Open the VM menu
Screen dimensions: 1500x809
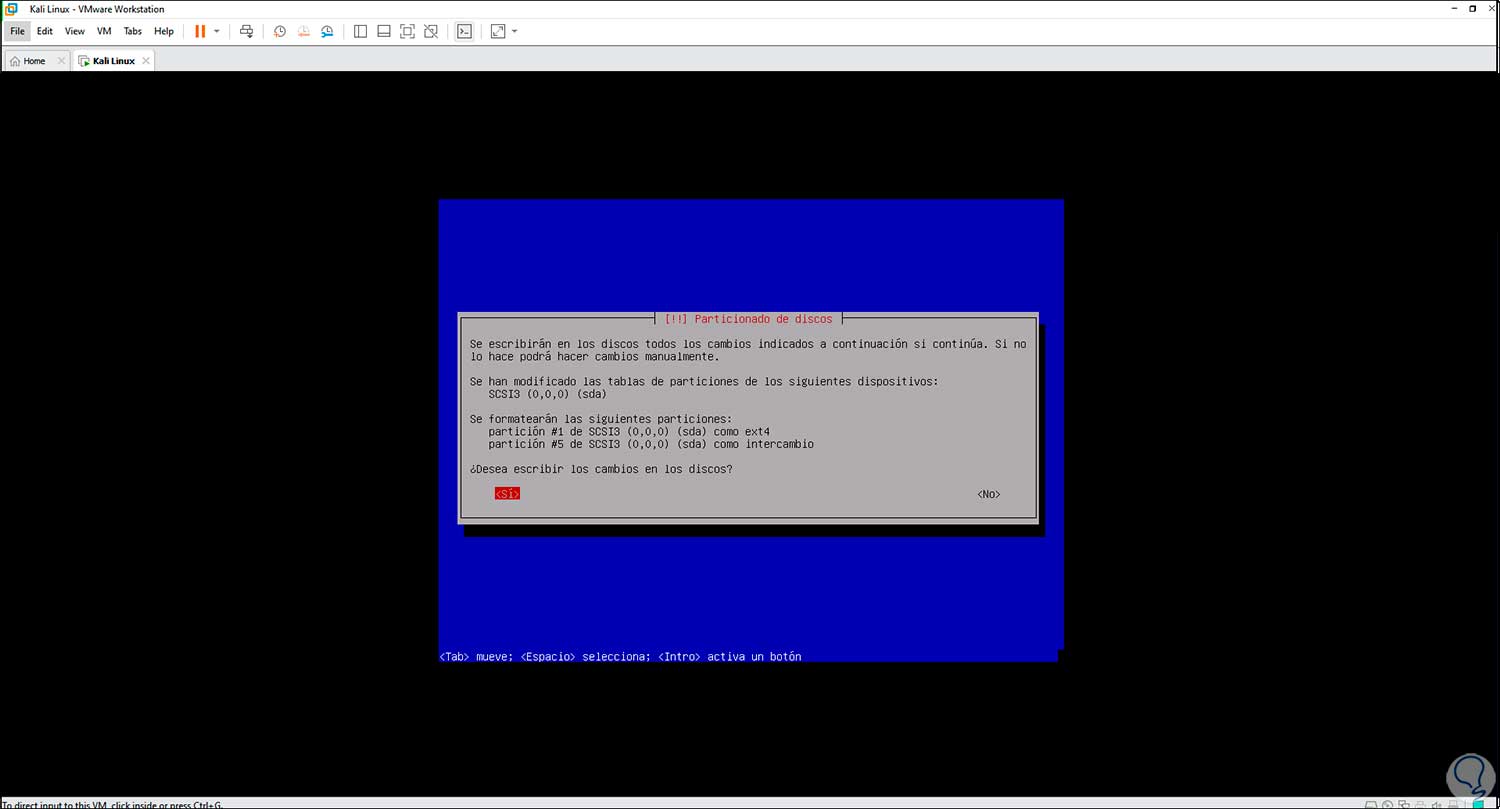104,31
